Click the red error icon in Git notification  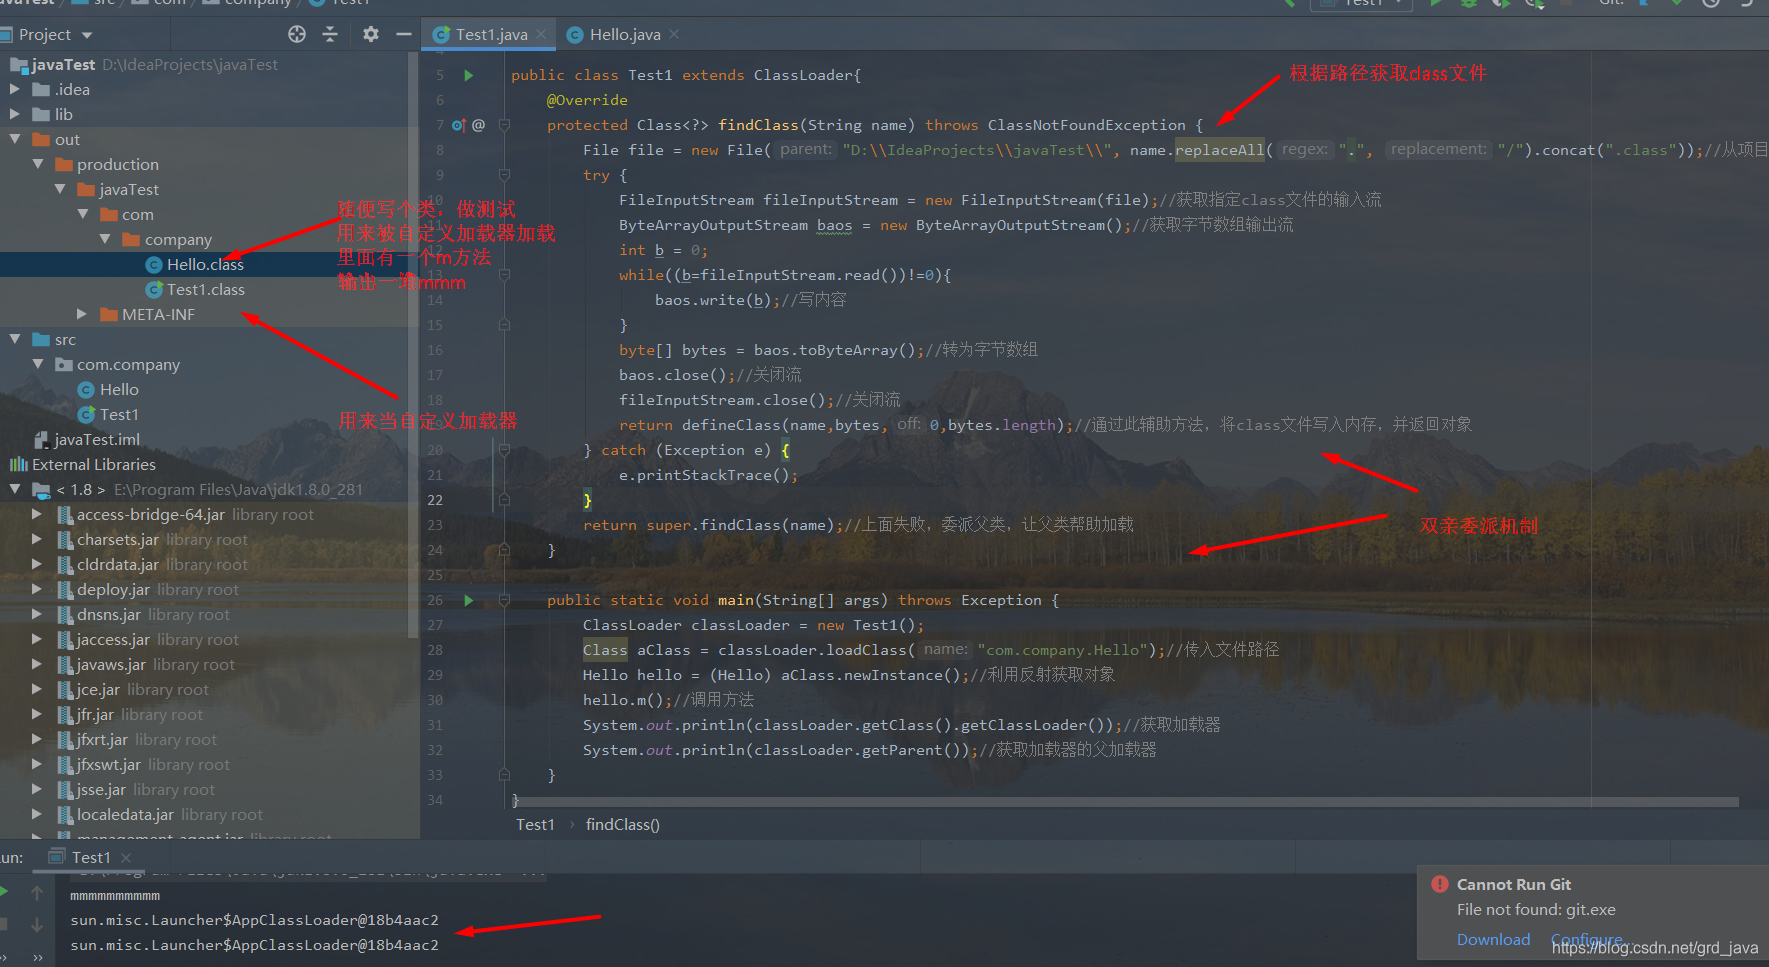pyautogui.click(x=1440, y=884)
